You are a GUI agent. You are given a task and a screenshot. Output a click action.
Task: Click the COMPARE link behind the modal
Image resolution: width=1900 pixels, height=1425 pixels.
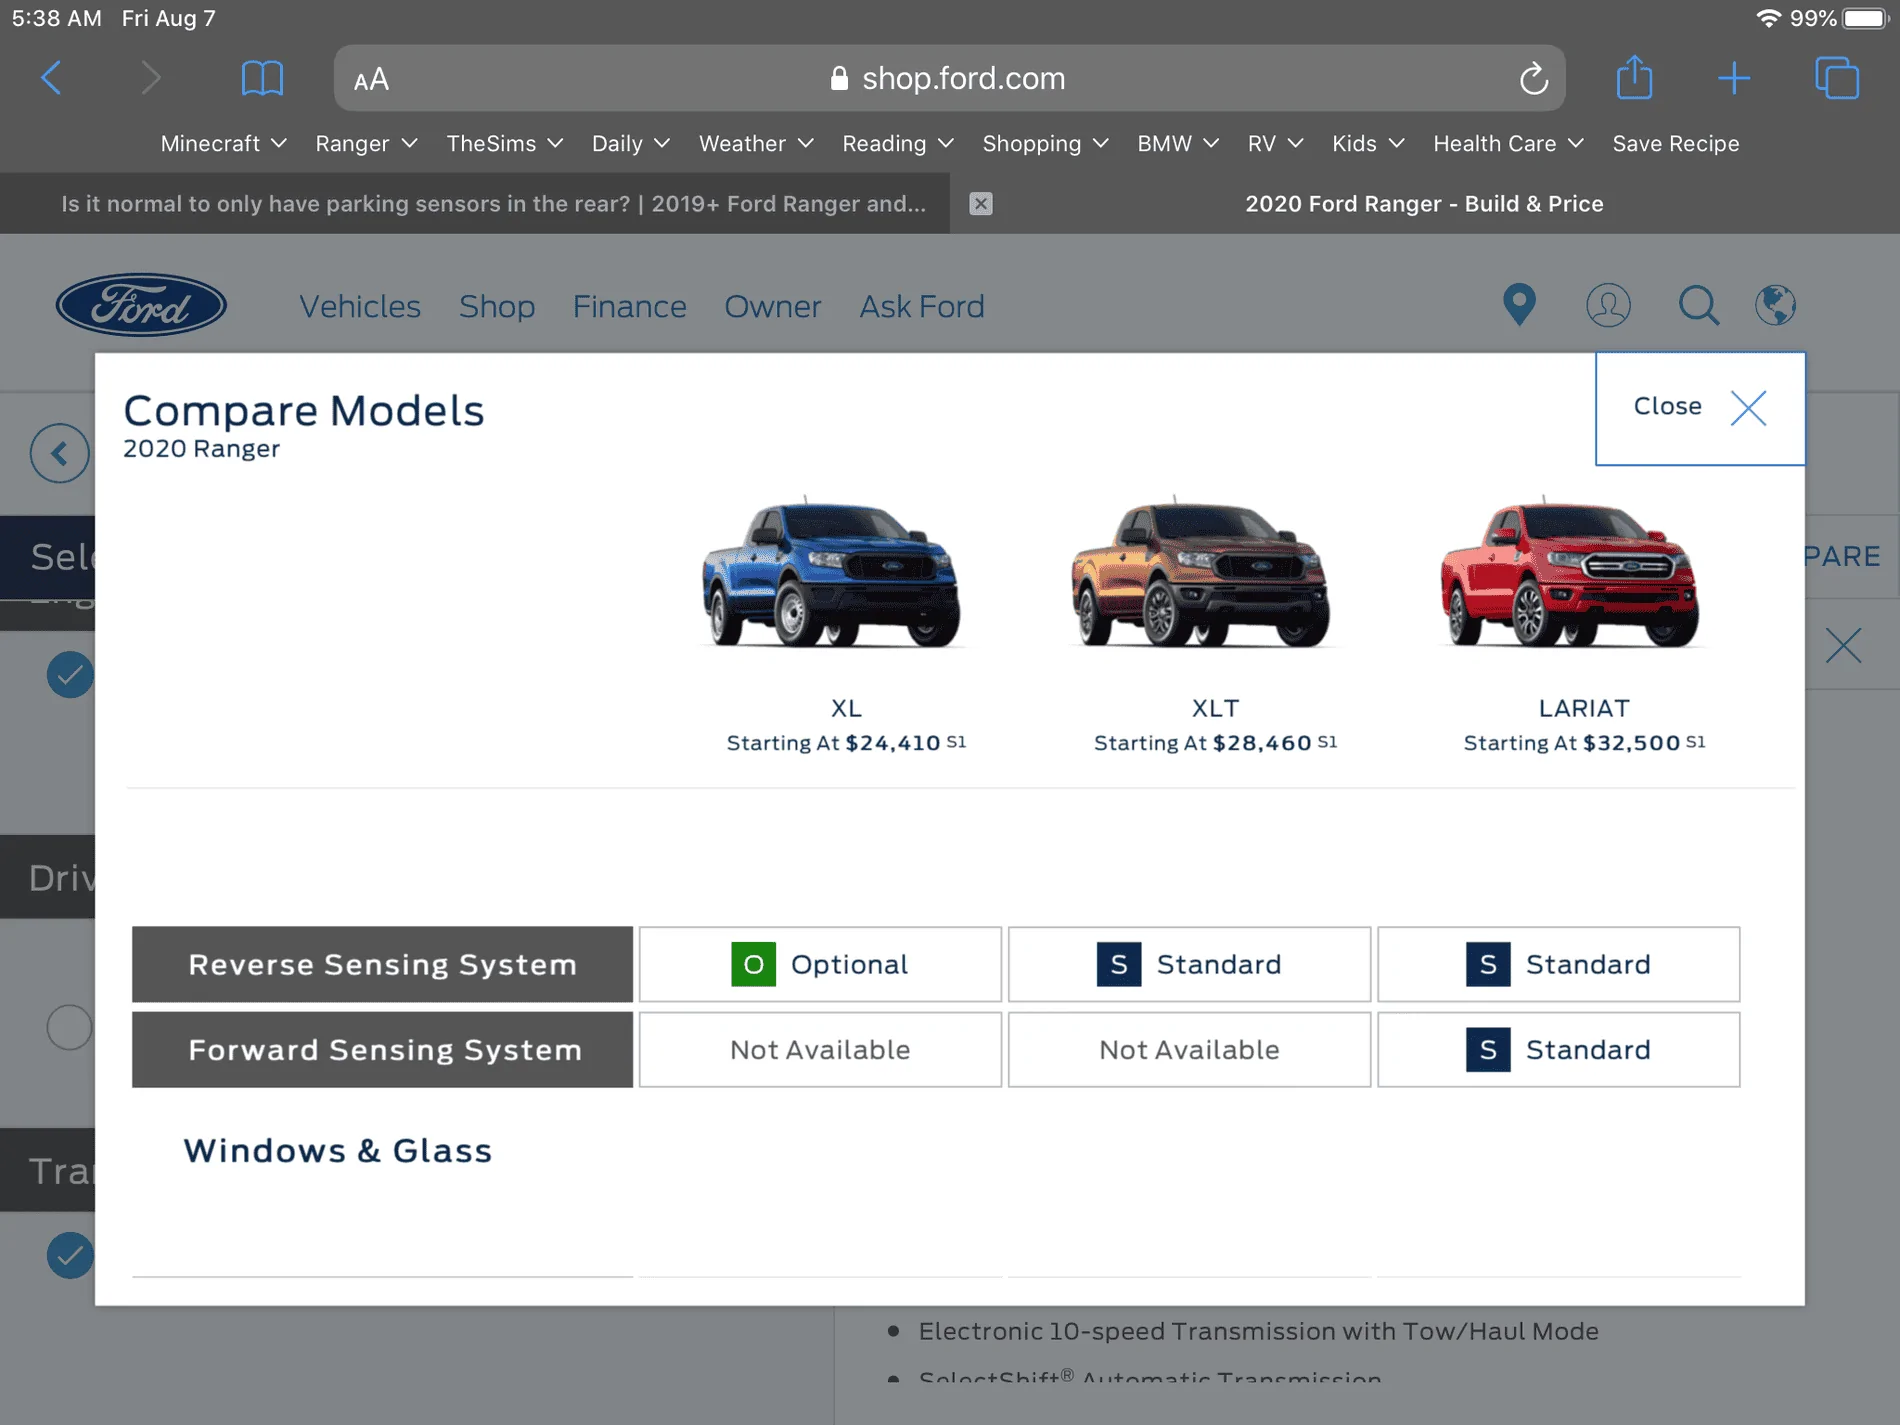(x=1842, y=556)
